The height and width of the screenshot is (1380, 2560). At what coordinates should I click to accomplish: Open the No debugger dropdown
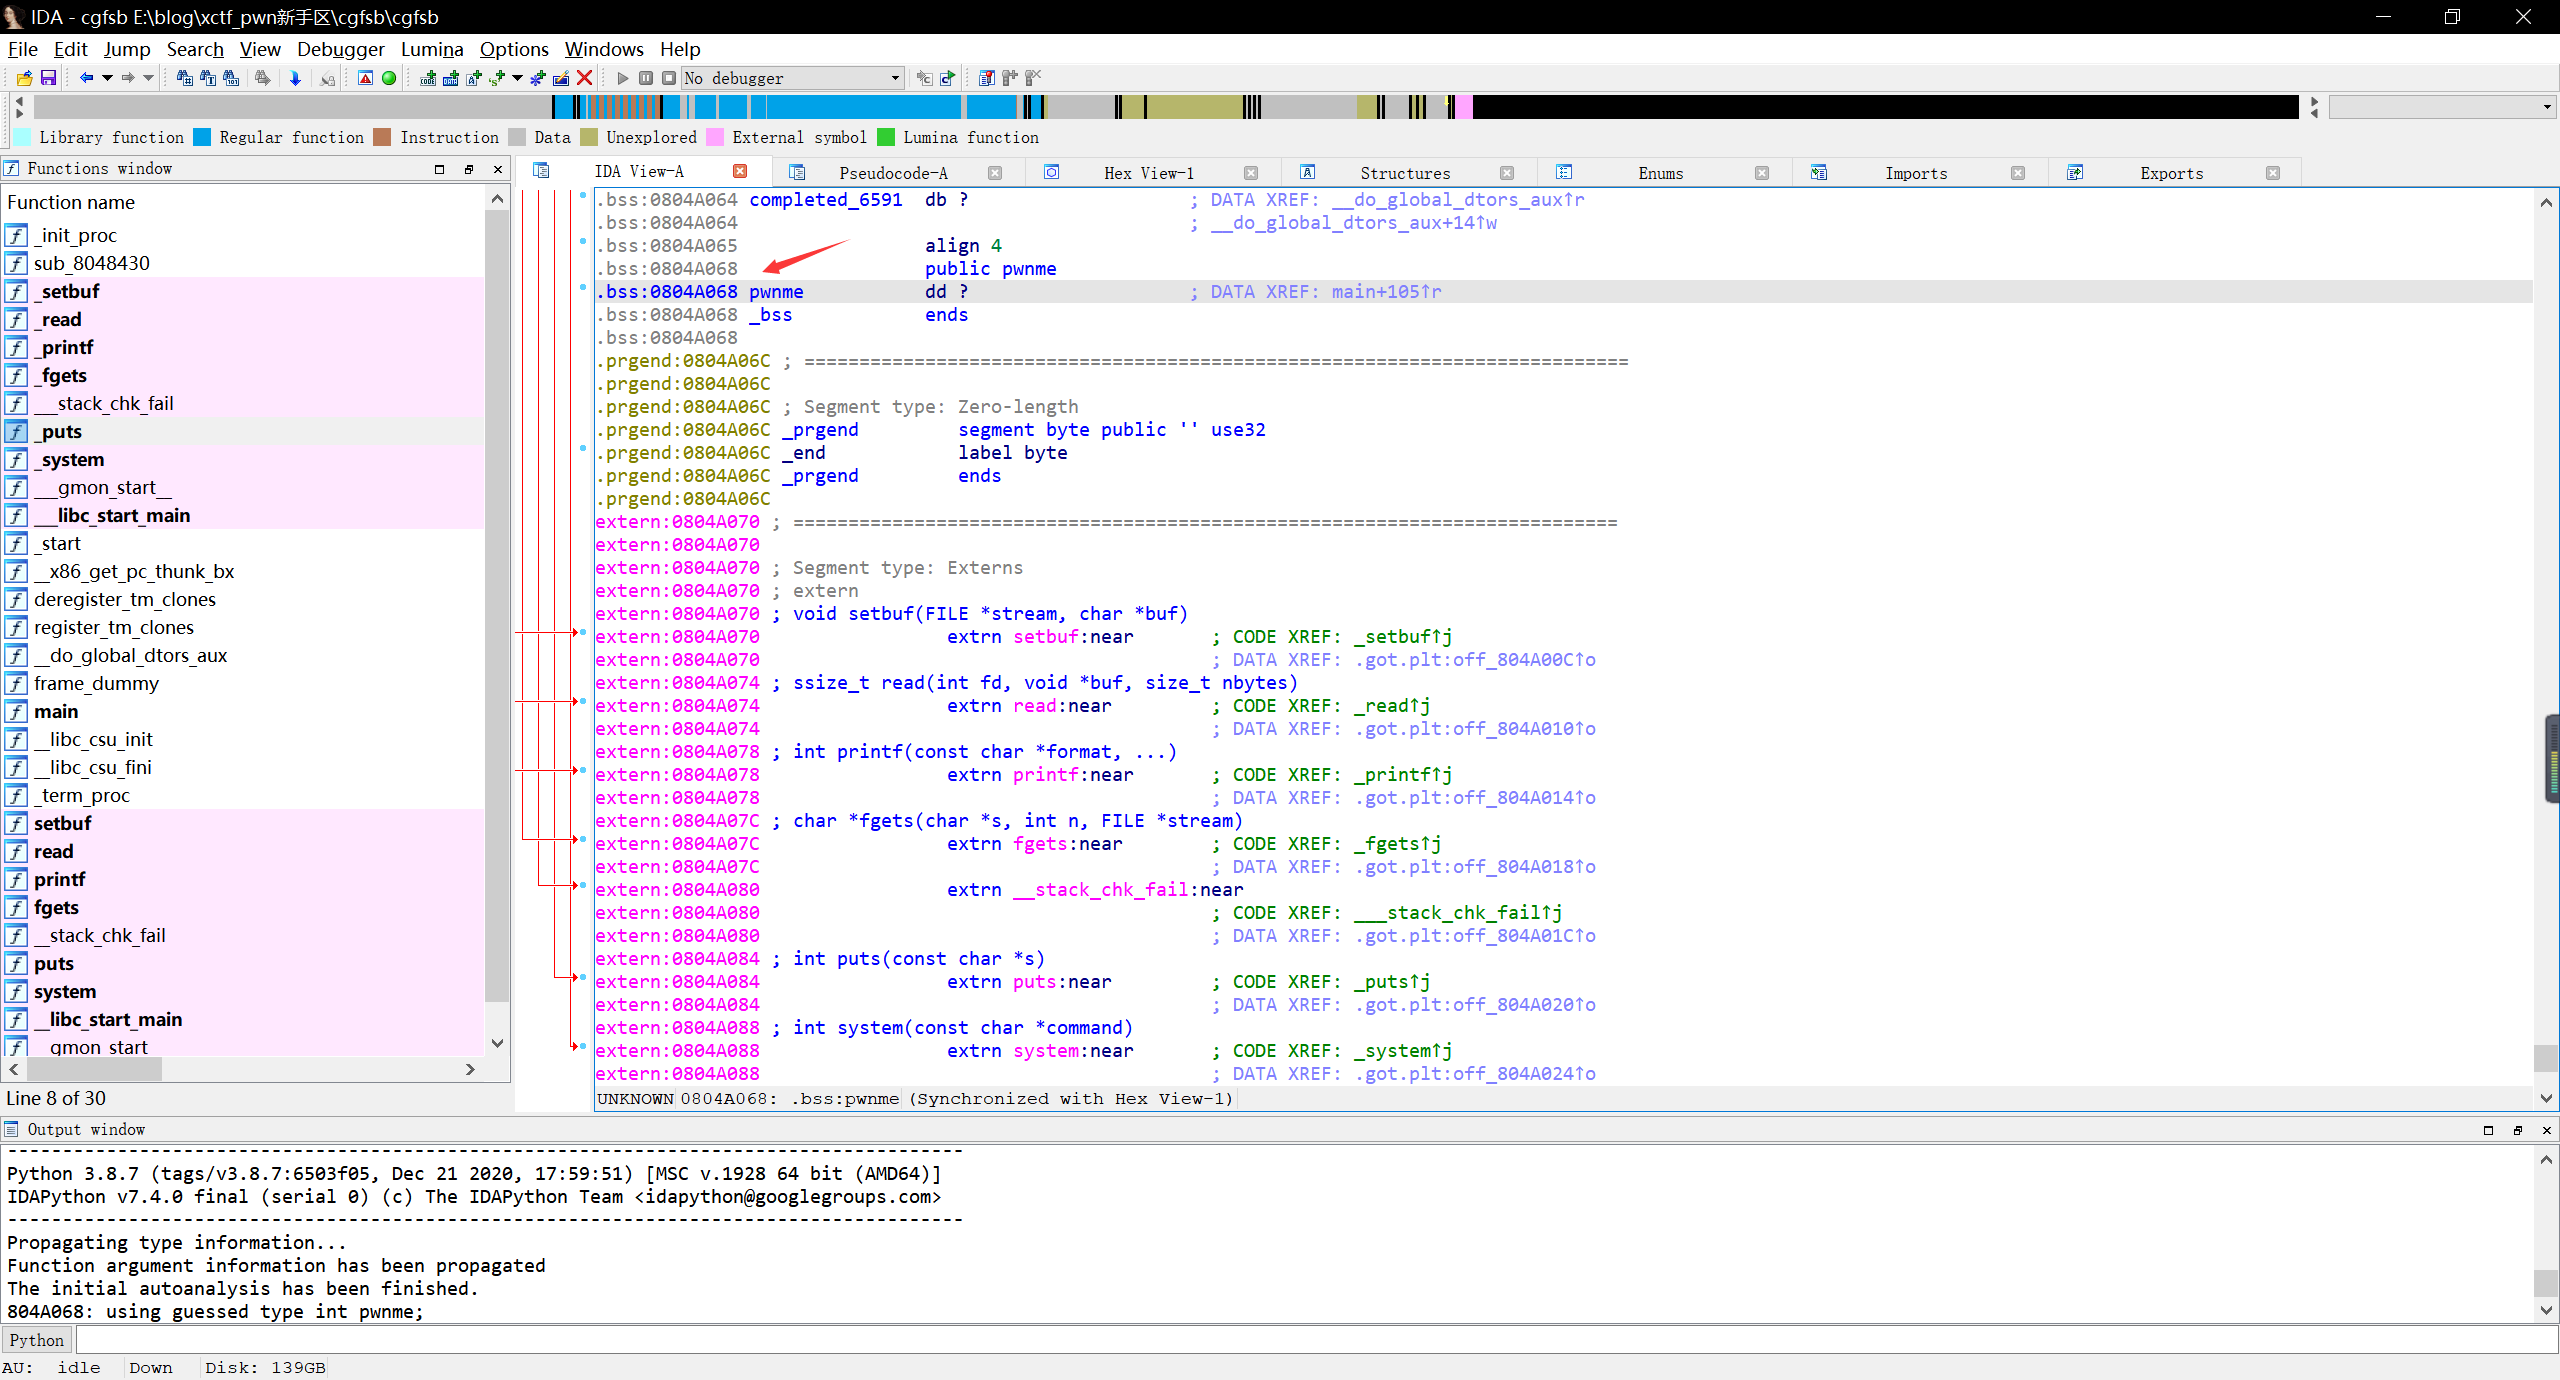pos(895,78)
